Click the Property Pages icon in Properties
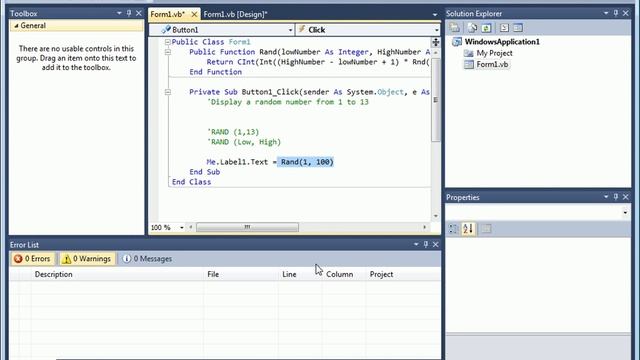640x360 pixels. 486,229
